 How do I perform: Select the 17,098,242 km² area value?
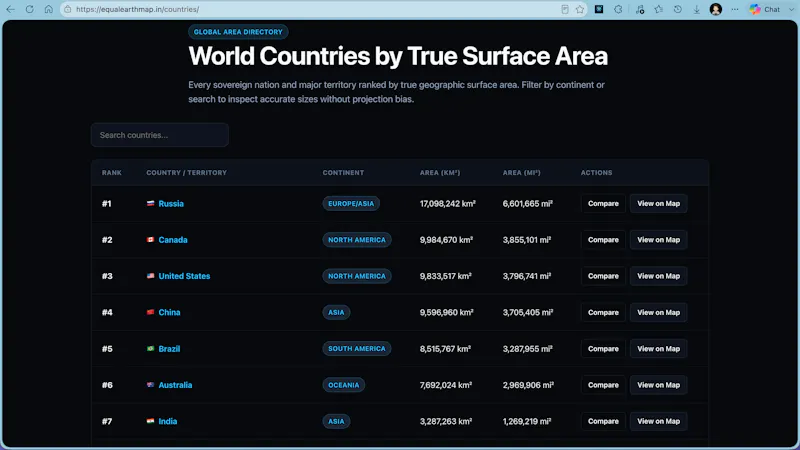tap(448, 204)
